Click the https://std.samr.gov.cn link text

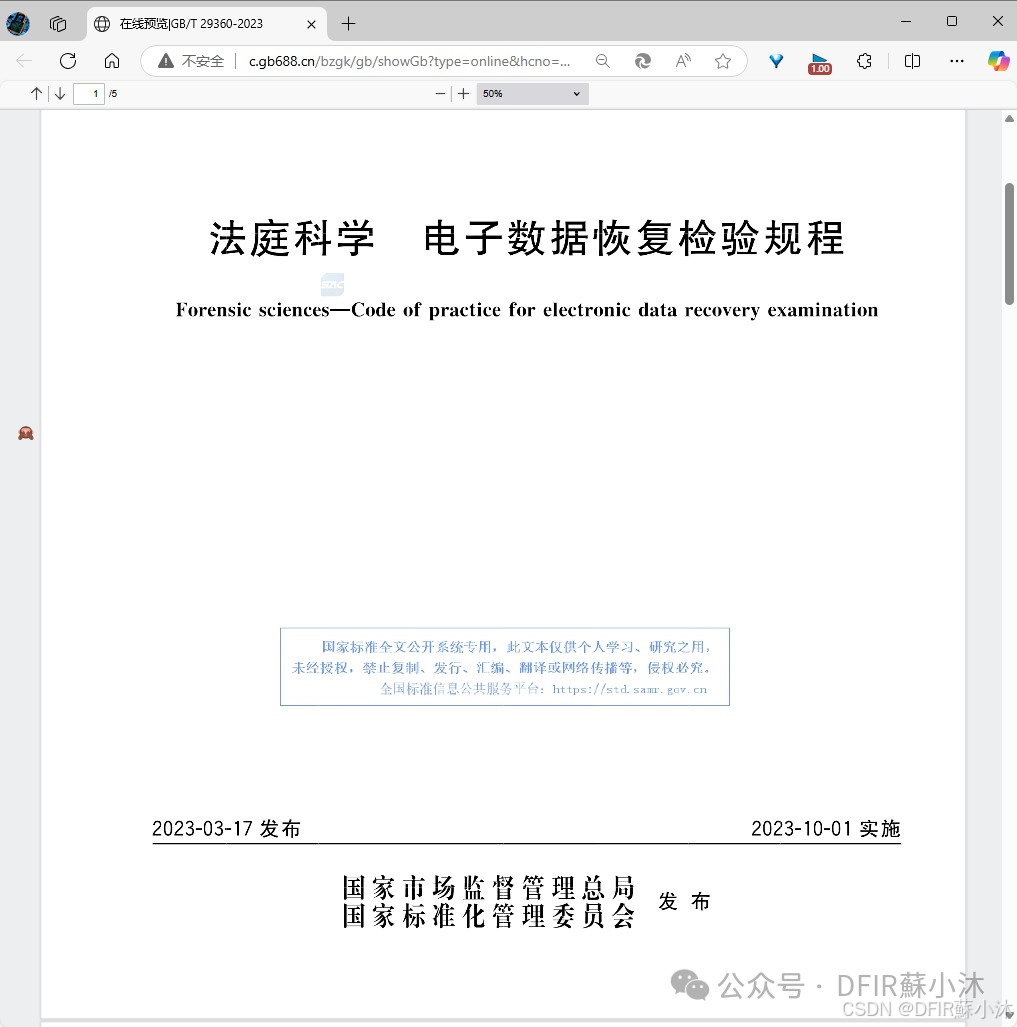(x=629, y=689)
